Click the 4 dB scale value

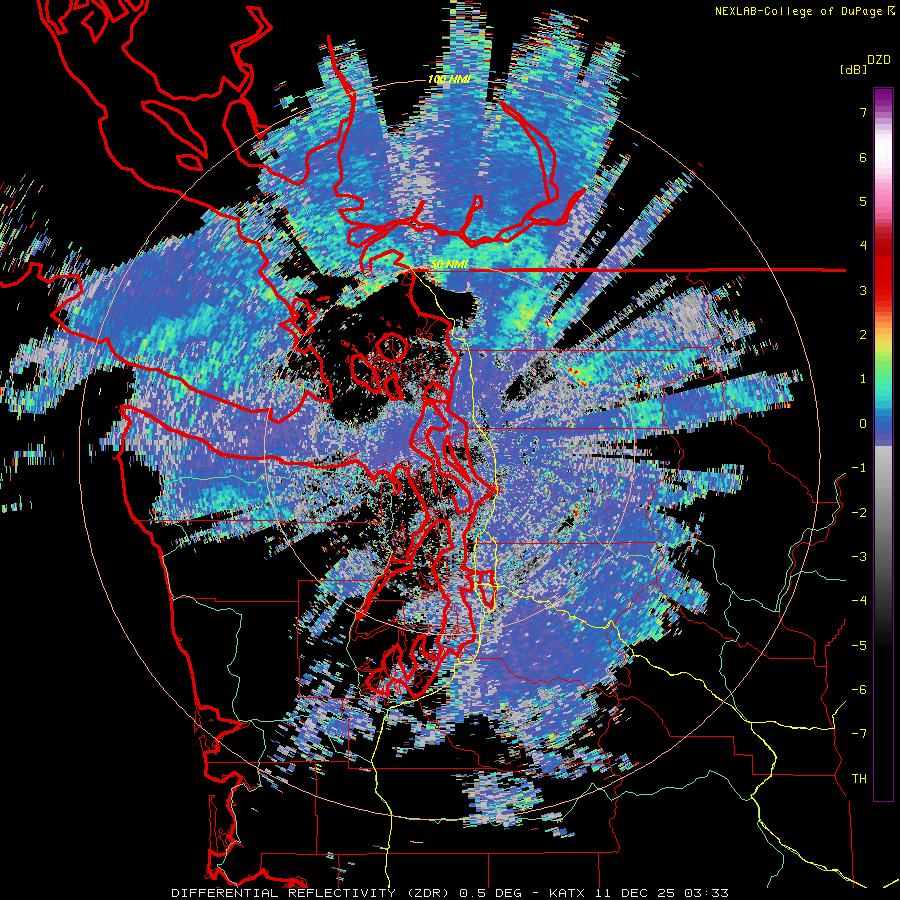tap(863, 246)
